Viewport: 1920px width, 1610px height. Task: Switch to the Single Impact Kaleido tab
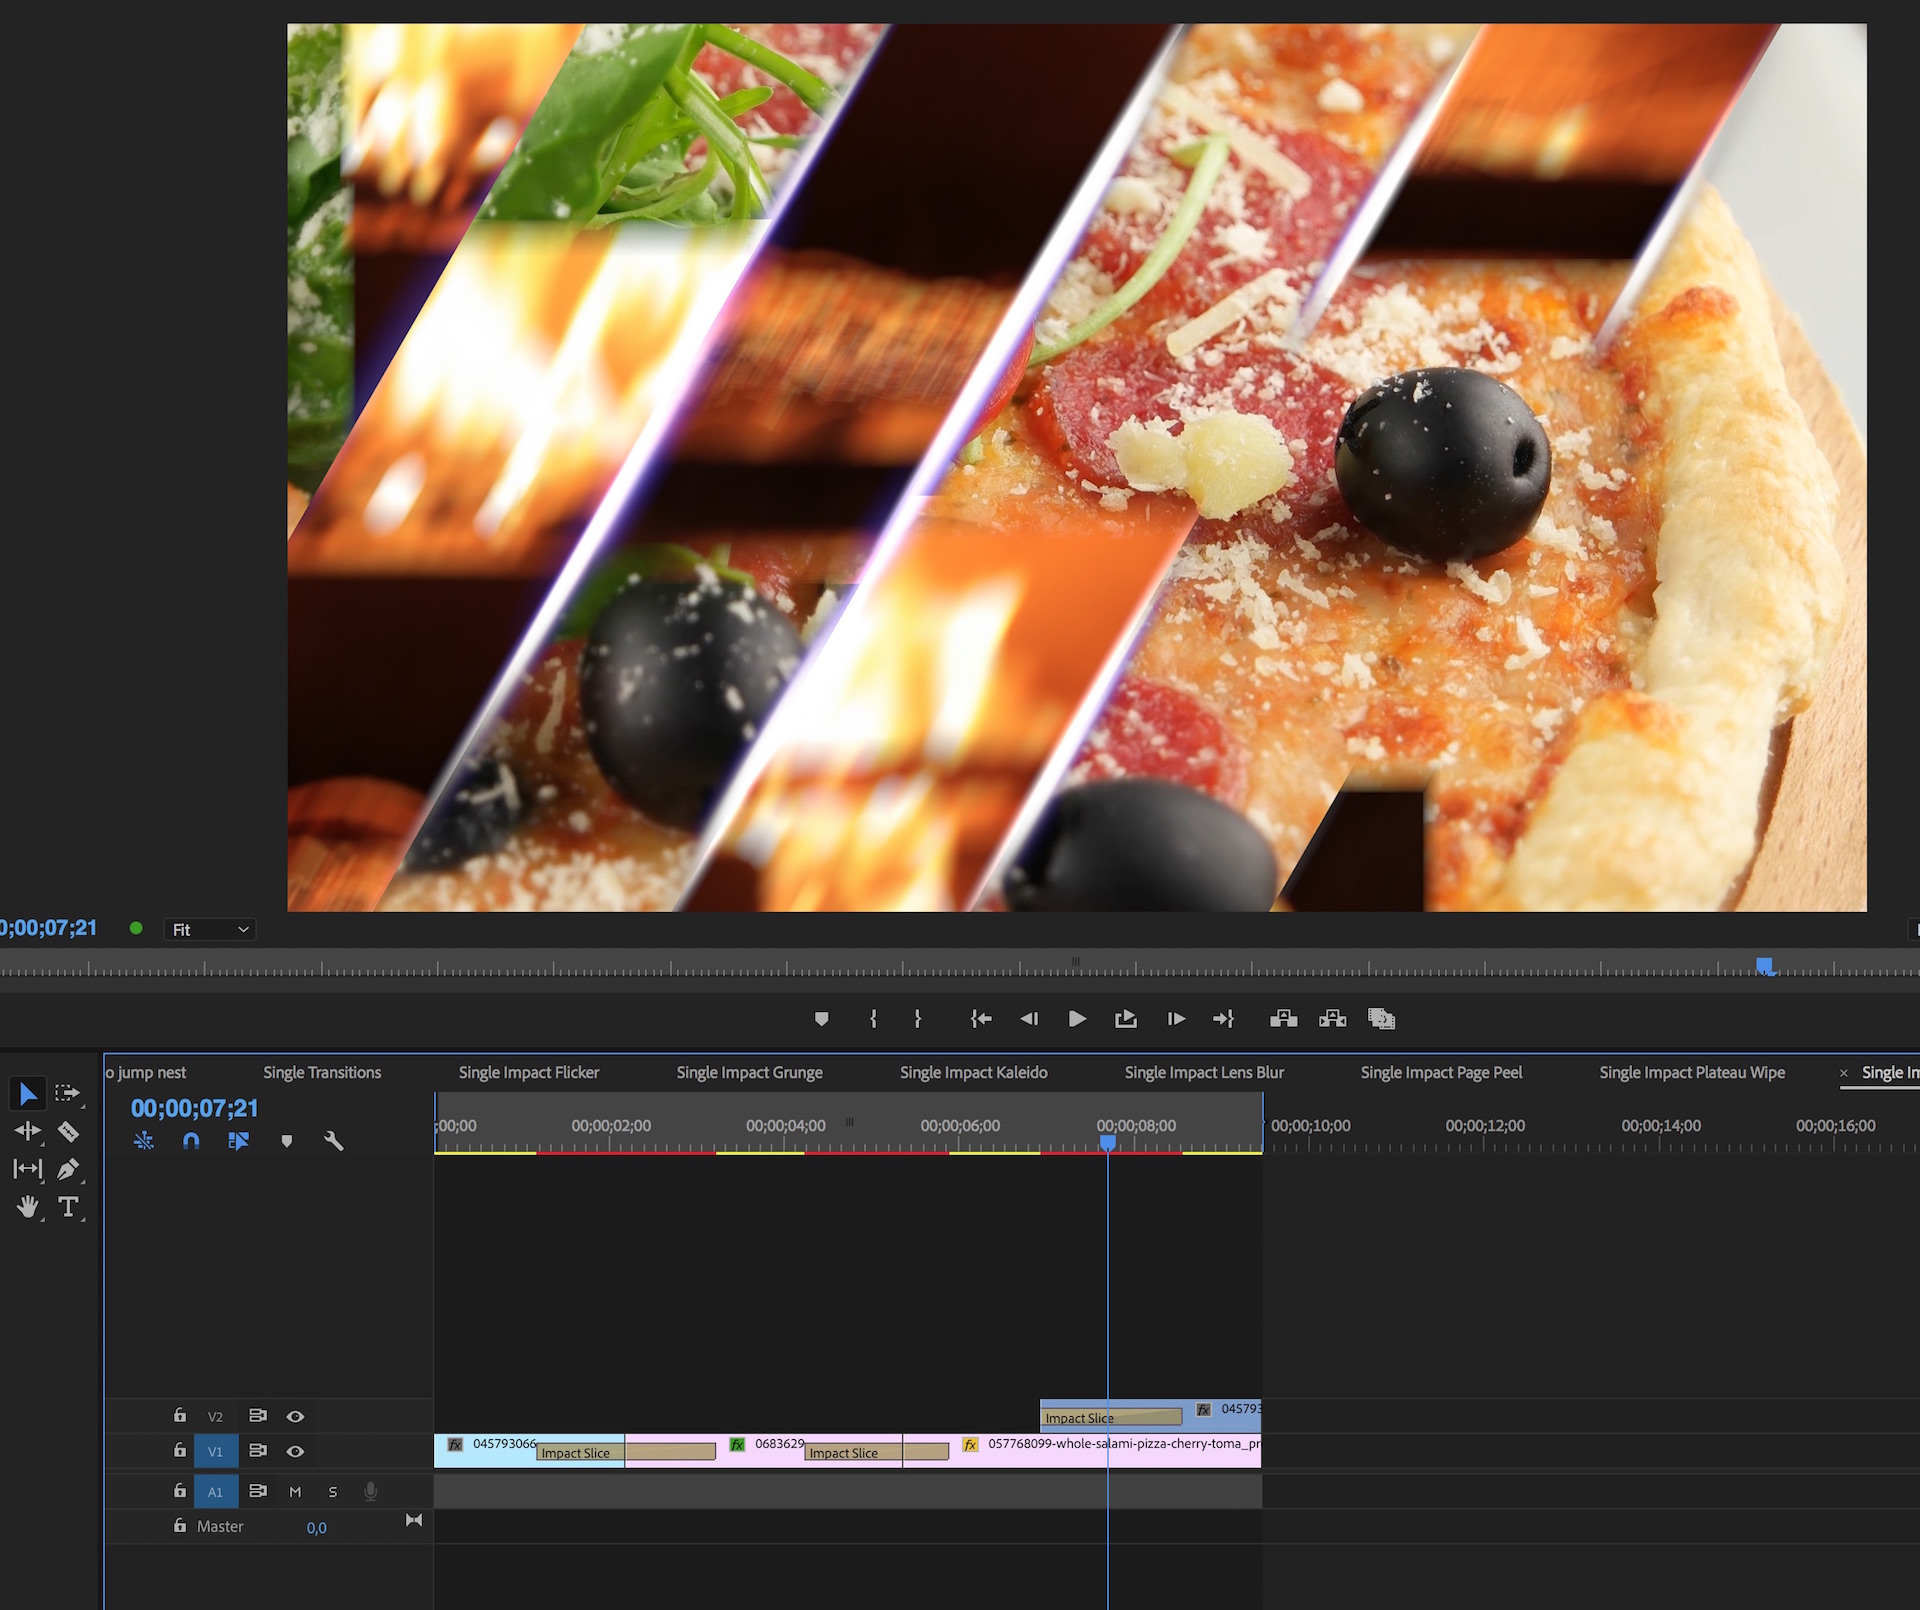click(x=972, y=1072)
